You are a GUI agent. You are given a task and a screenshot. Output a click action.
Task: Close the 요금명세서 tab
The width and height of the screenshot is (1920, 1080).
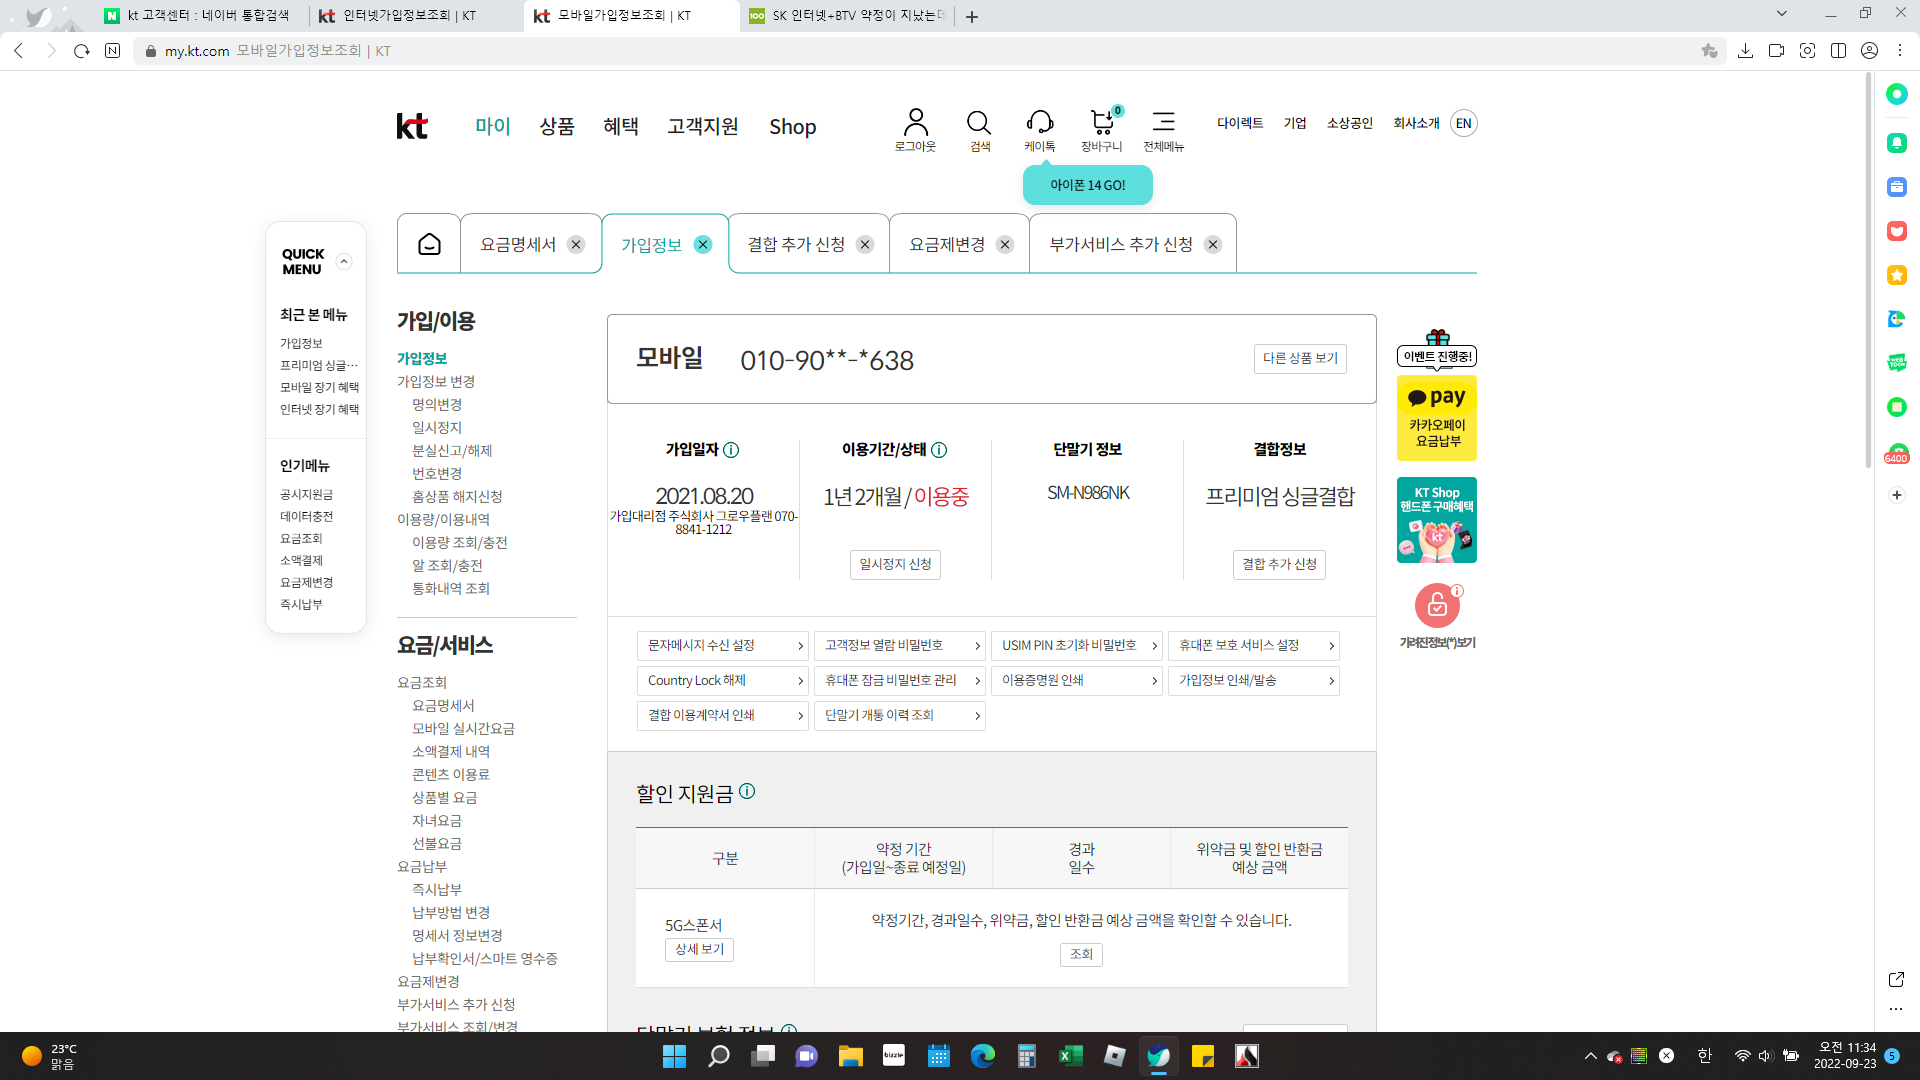[576, 245]
